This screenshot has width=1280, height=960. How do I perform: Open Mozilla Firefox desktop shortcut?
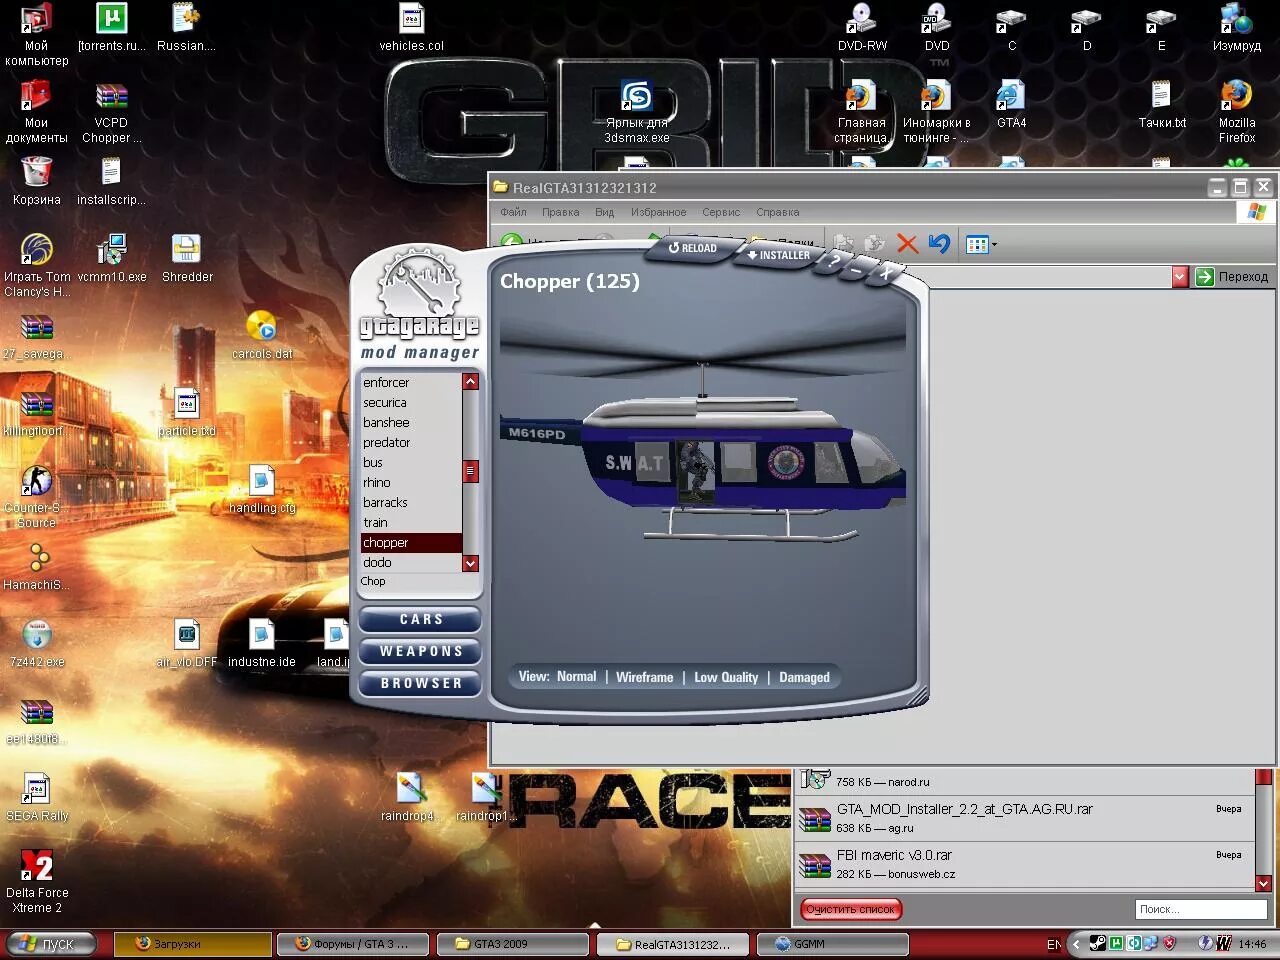(1237, 110)
